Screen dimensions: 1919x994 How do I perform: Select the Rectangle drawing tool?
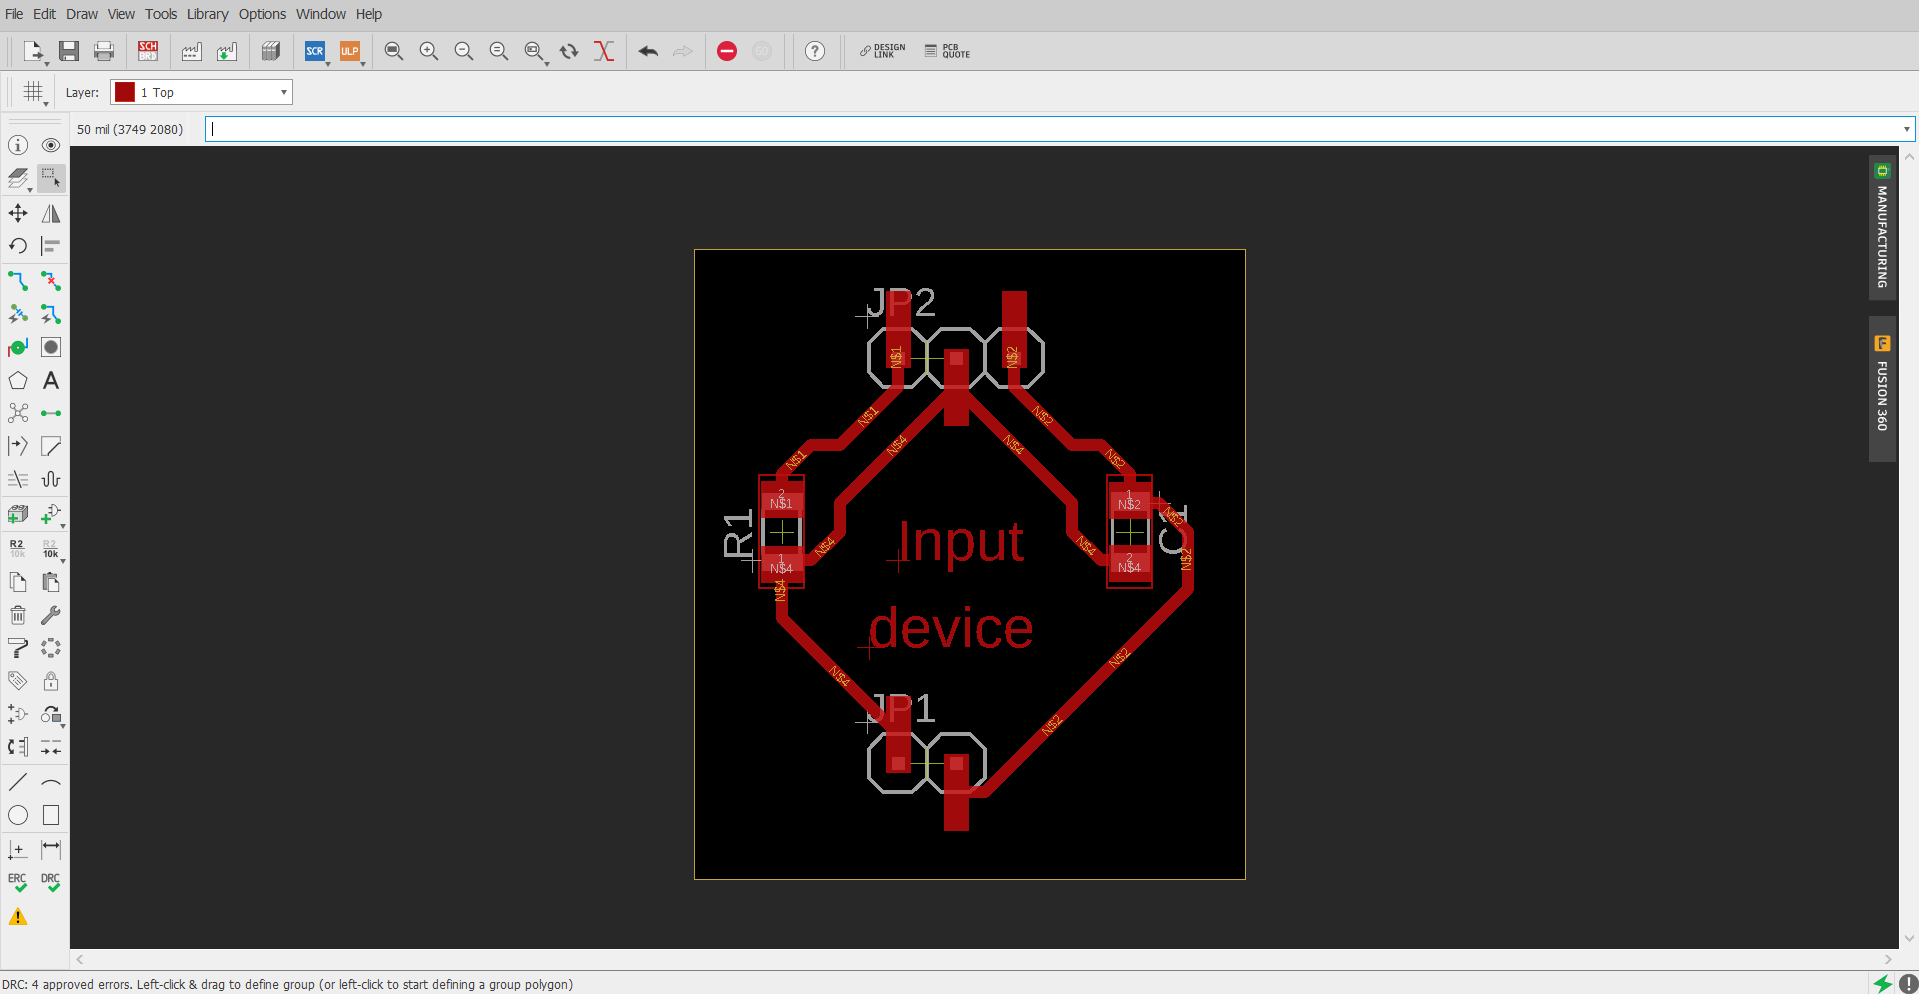(x=51, y=815)
